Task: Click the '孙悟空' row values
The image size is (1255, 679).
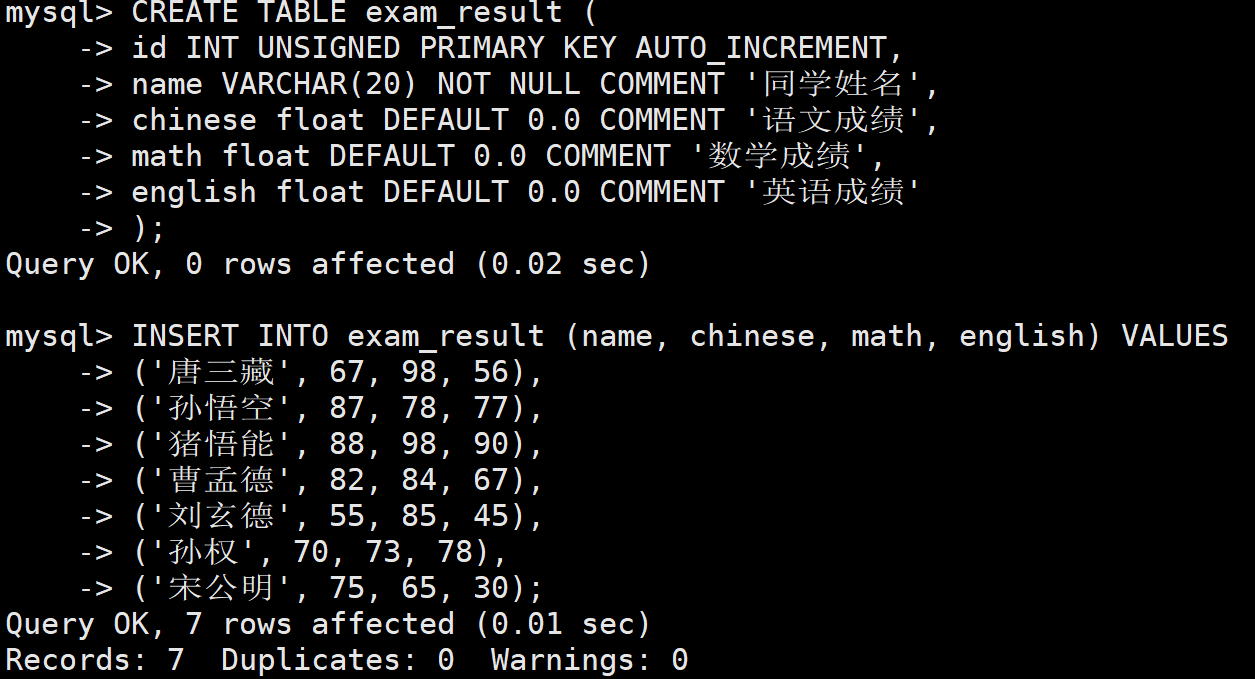Action: click(338, 408)
